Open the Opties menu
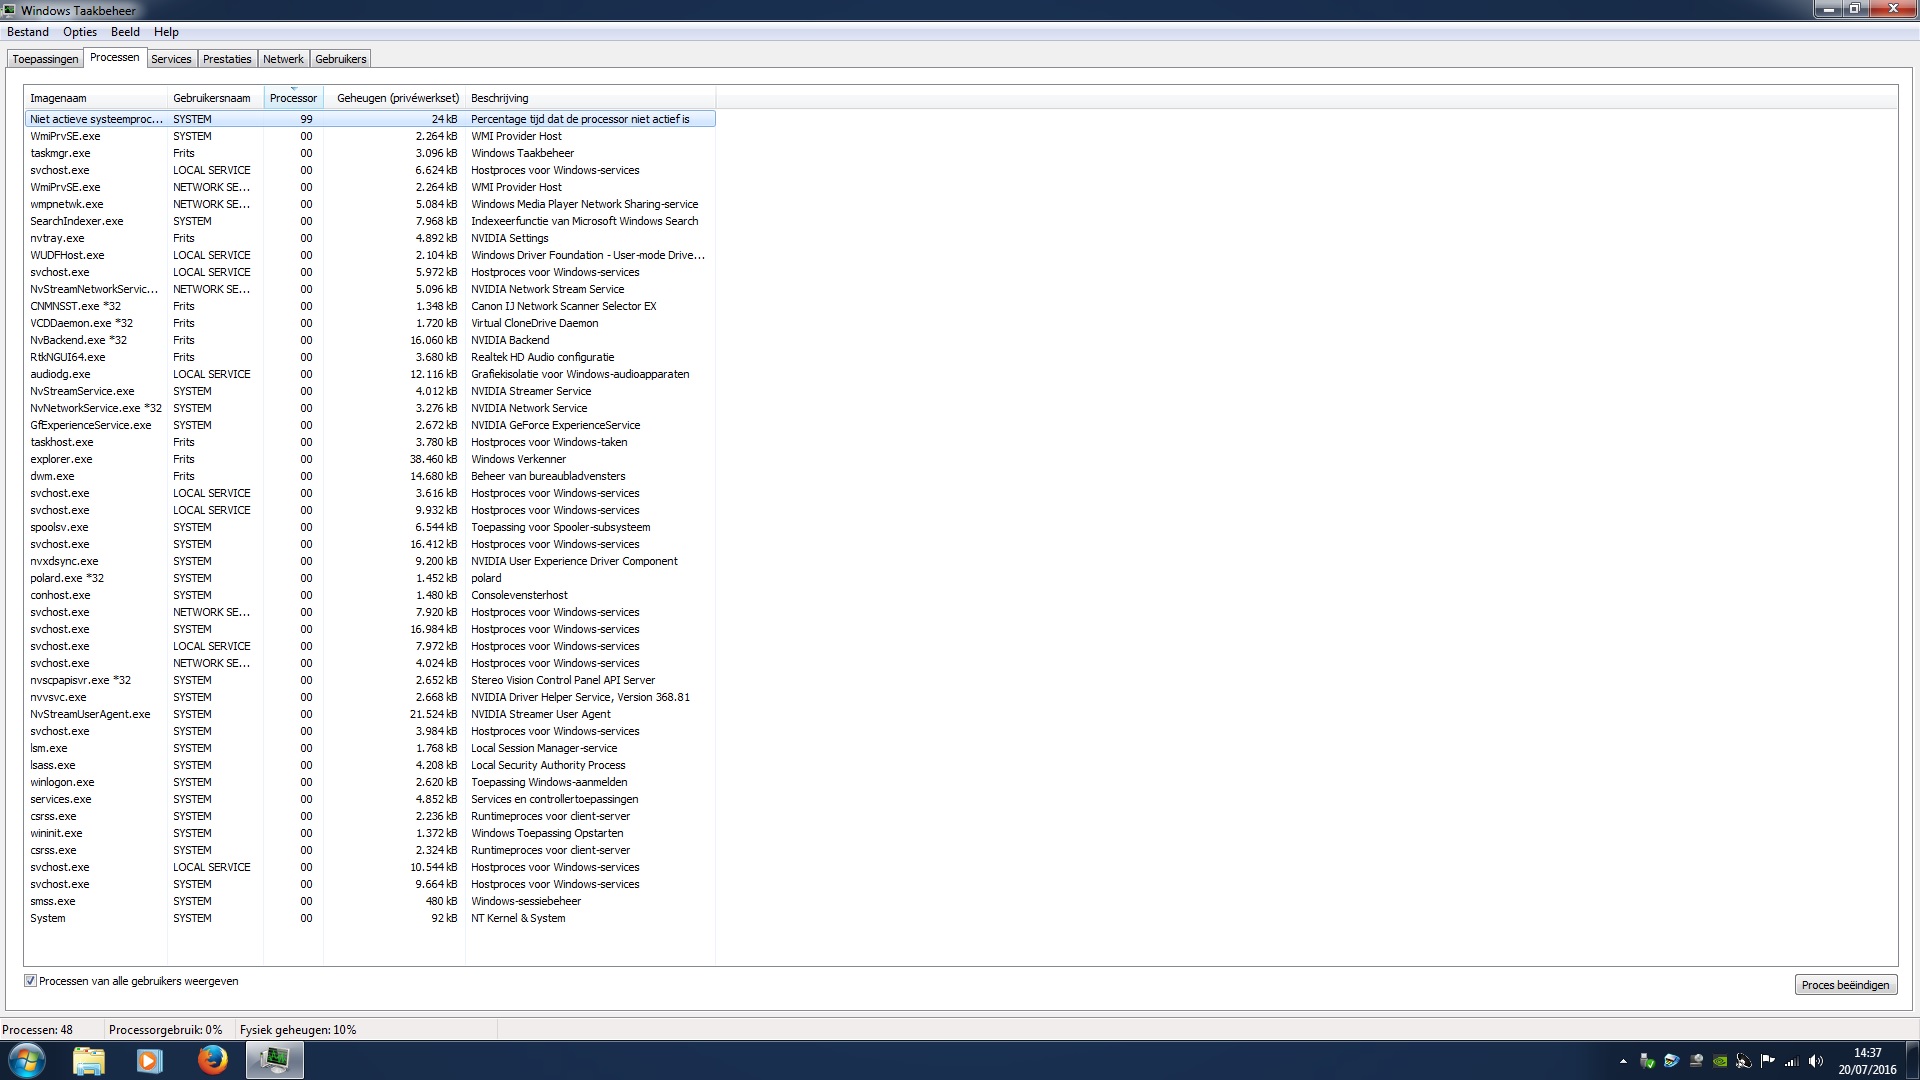 pyautogui.click(x=80, y=32)
